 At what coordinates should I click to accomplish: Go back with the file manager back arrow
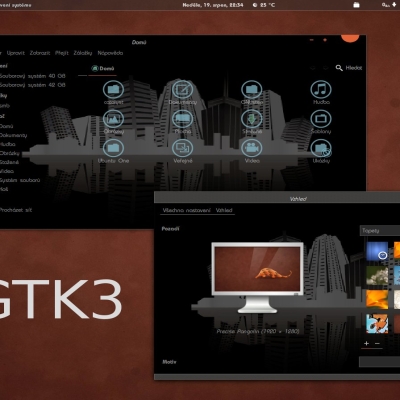coord(312,68)
